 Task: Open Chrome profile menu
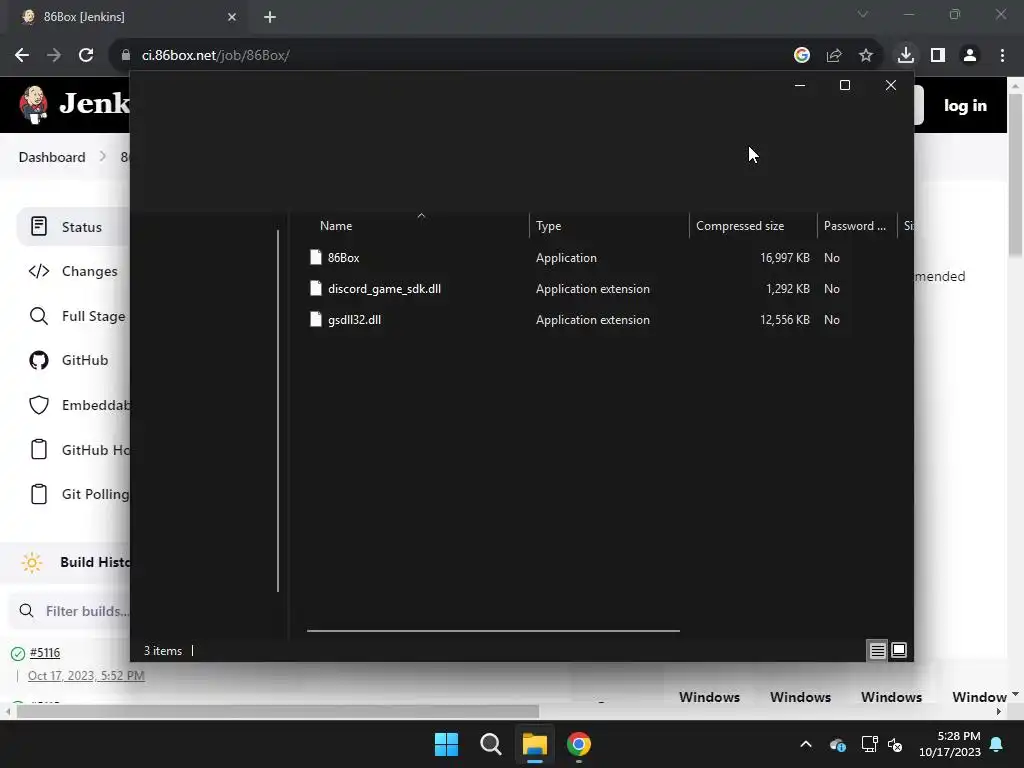click(970, 56)
